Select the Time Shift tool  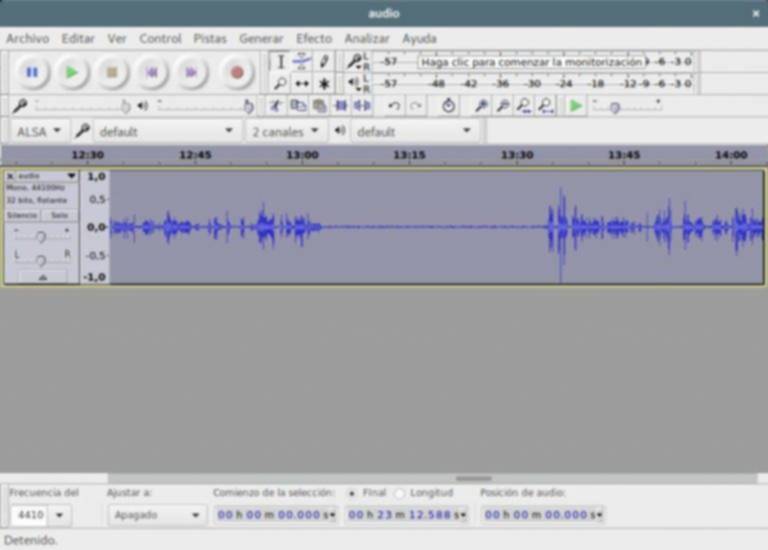point(302,83)
